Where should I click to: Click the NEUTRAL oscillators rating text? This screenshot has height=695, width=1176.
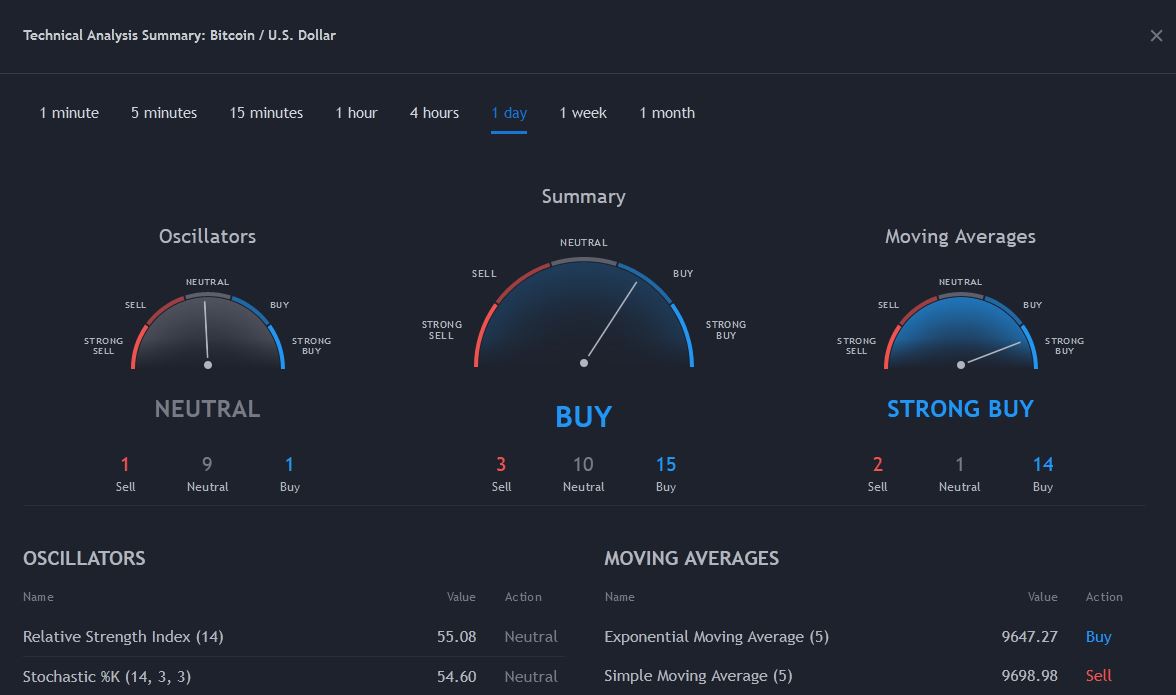208,409
